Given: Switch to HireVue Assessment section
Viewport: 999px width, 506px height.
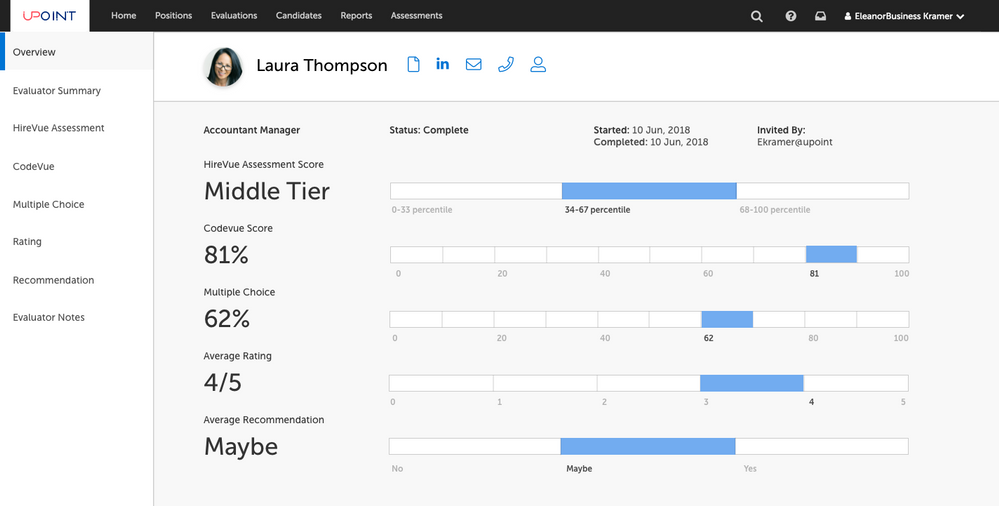Looking at the screenshot, I should 58,128.
